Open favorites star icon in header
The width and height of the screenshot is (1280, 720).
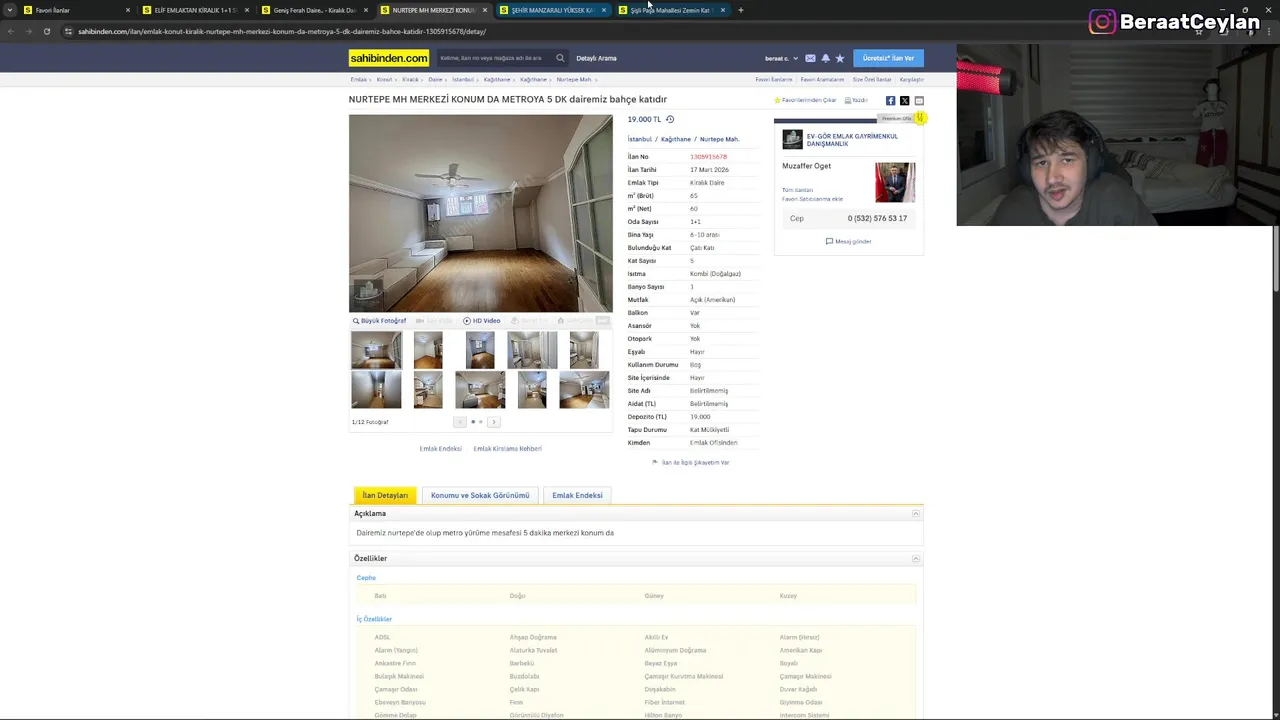(x=840, y=58)
